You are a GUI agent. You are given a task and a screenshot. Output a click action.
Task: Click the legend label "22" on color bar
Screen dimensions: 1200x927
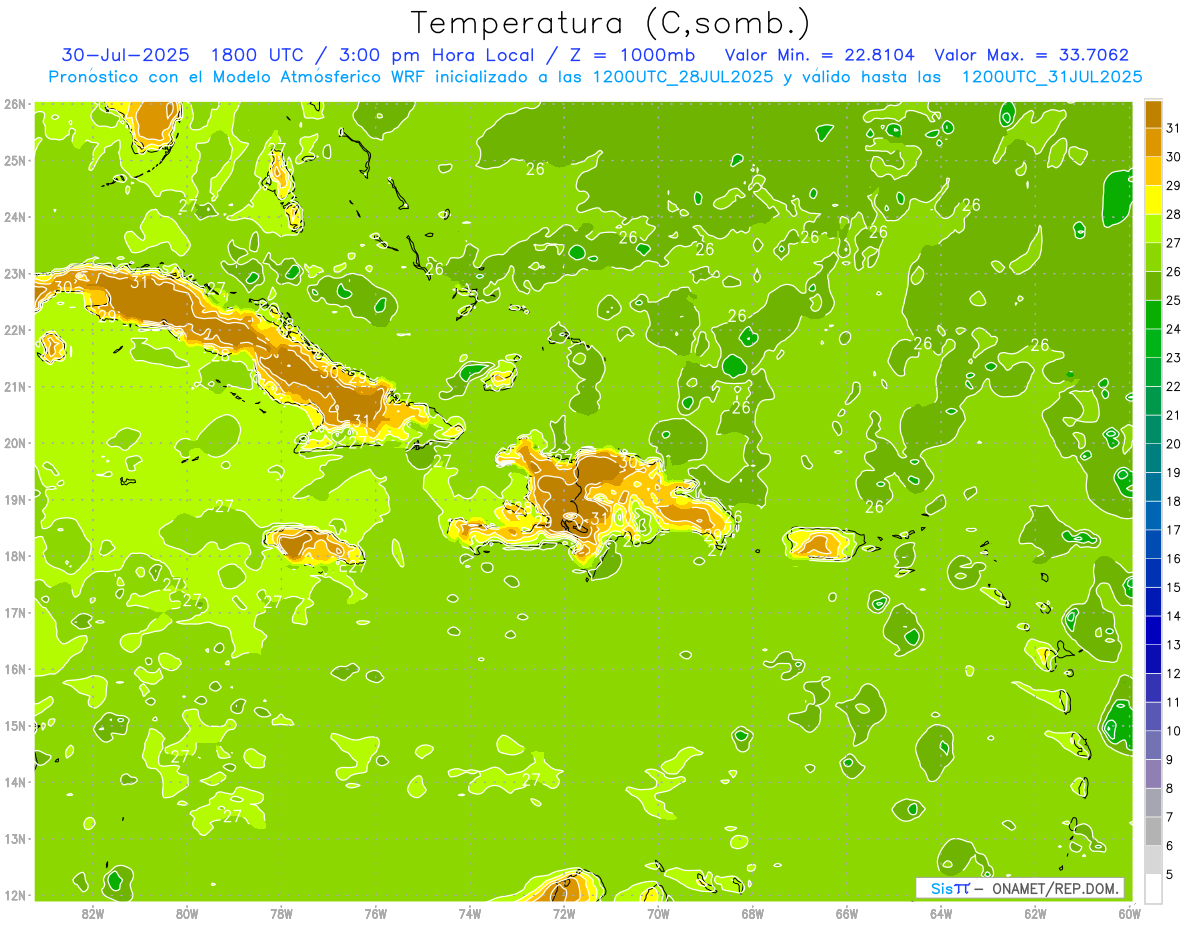click(1174, 387)
